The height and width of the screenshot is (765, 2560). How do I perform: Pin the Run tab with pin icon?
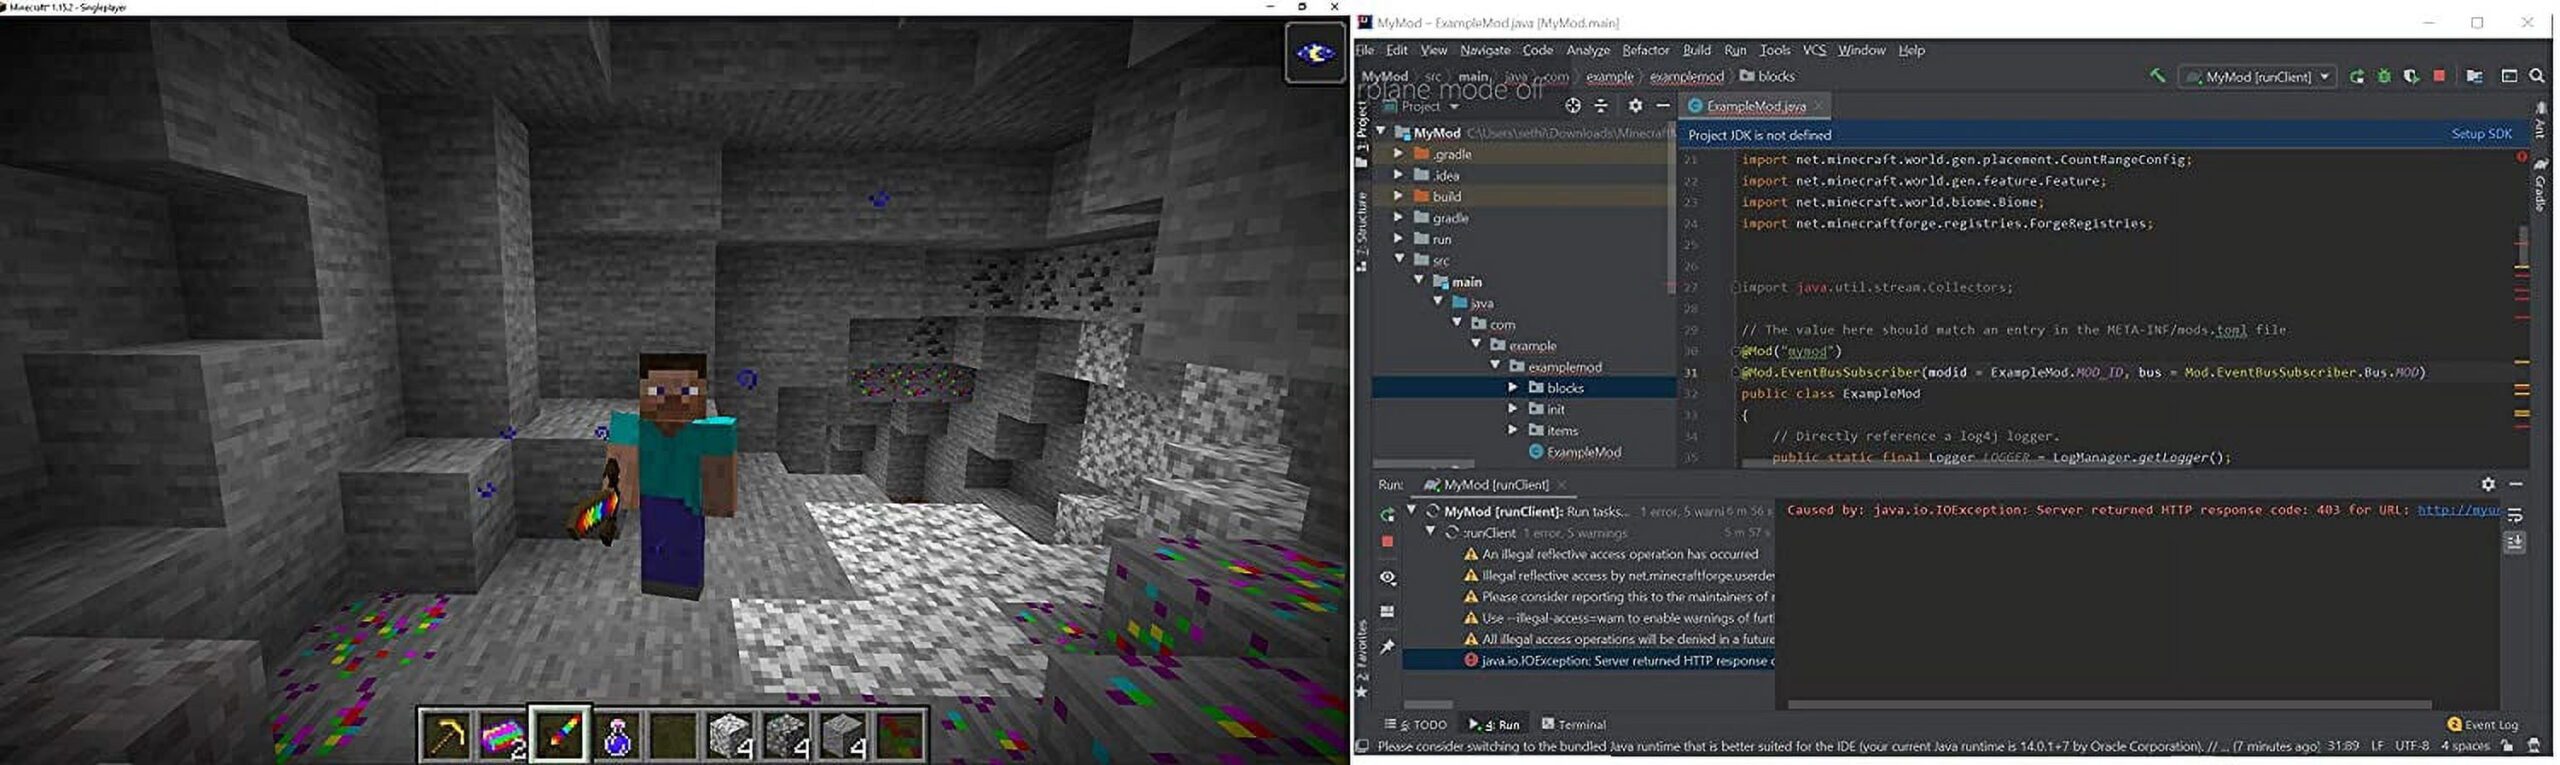1387,647
